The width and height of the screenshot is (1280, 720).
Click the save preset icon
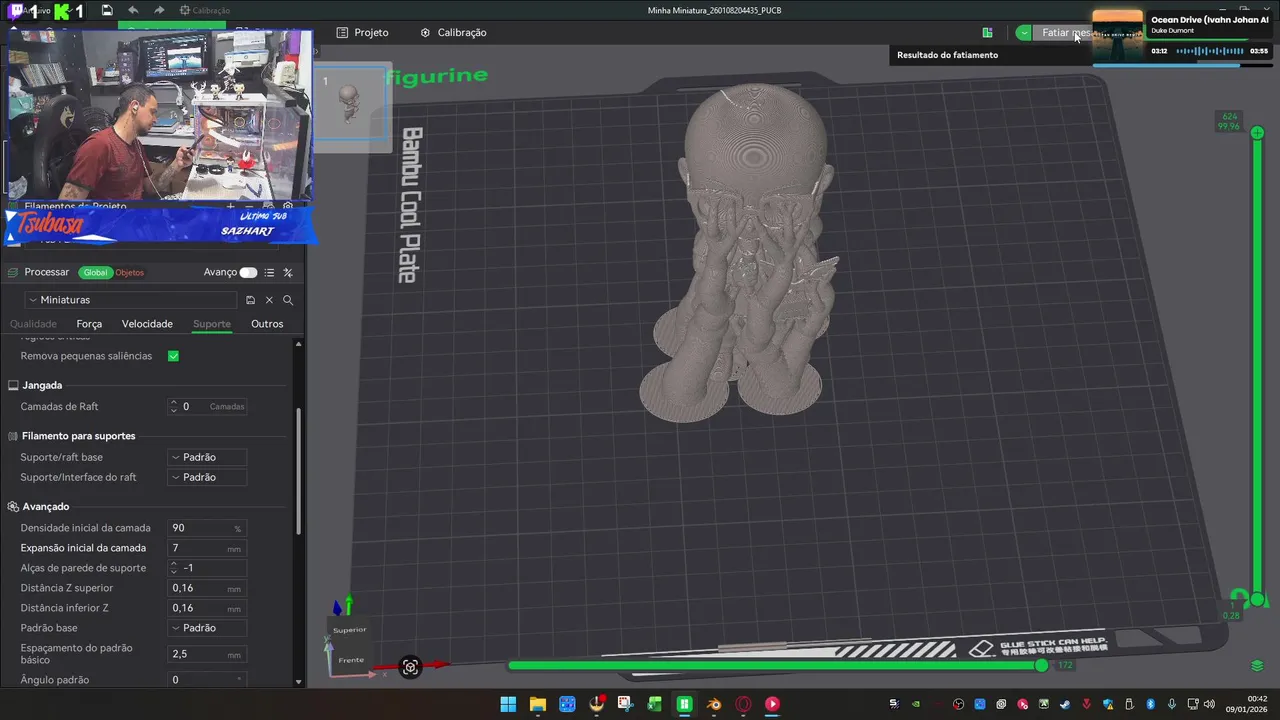[x=250, y=300]
